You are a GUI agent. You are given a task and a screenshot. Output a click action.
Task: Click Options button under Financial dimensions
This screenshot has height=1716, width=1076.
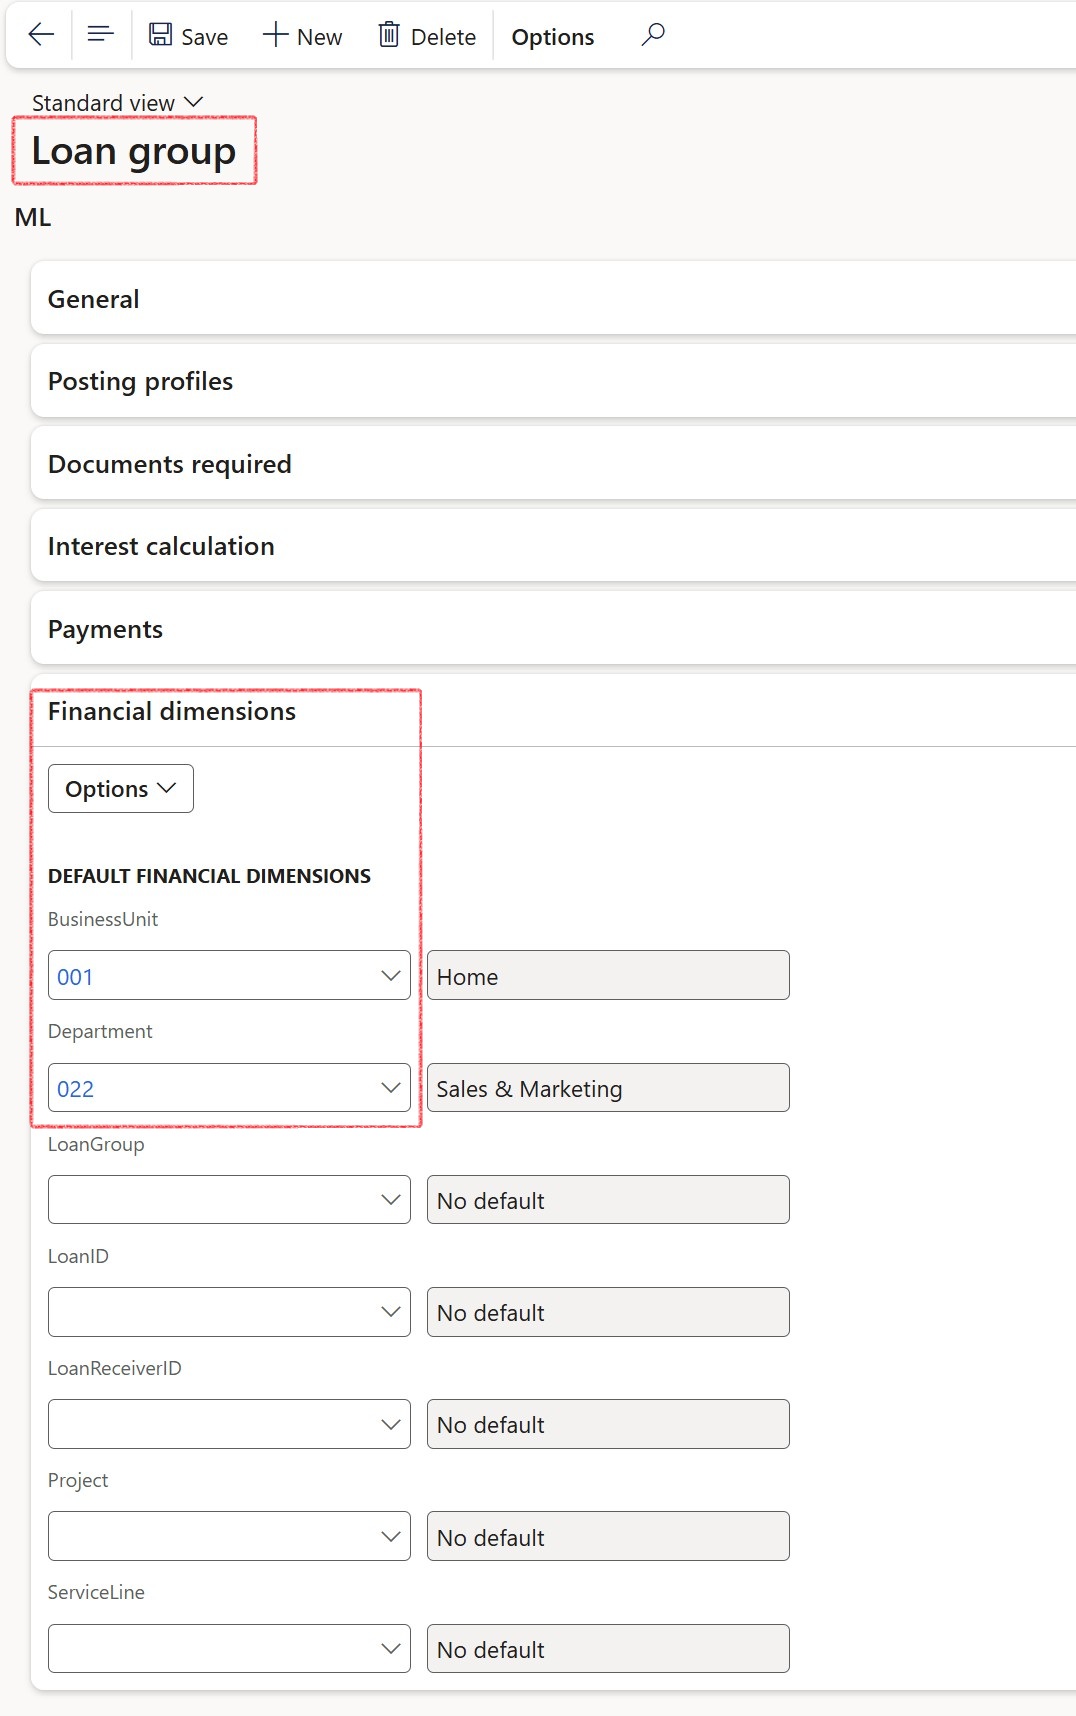point(121,789)
